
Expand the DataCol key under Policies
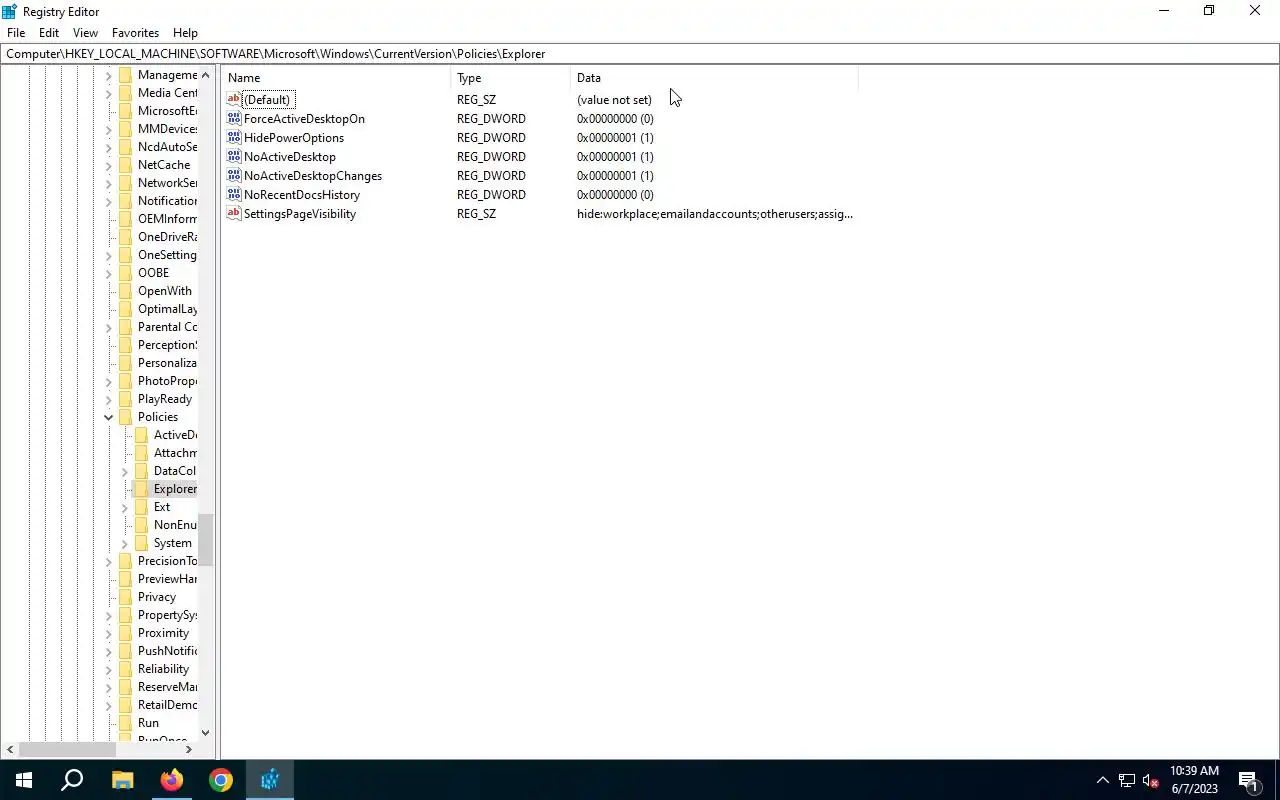[125, 471]
